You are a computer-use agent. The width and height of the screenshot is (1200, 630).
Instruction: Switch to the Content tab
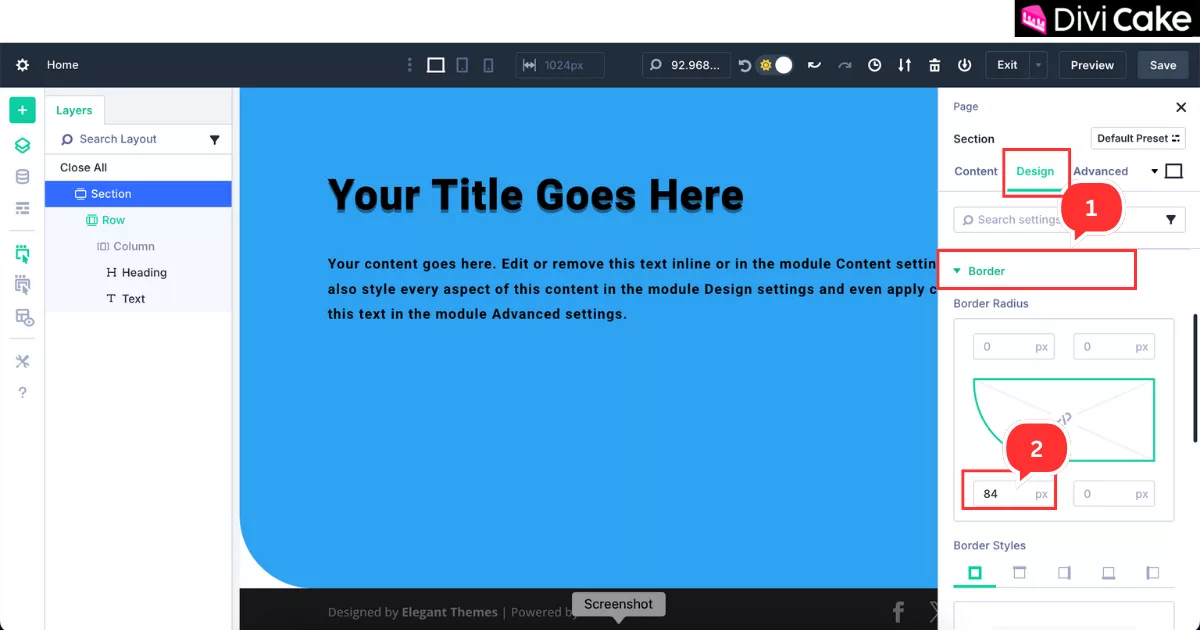(x=976, y=171)
